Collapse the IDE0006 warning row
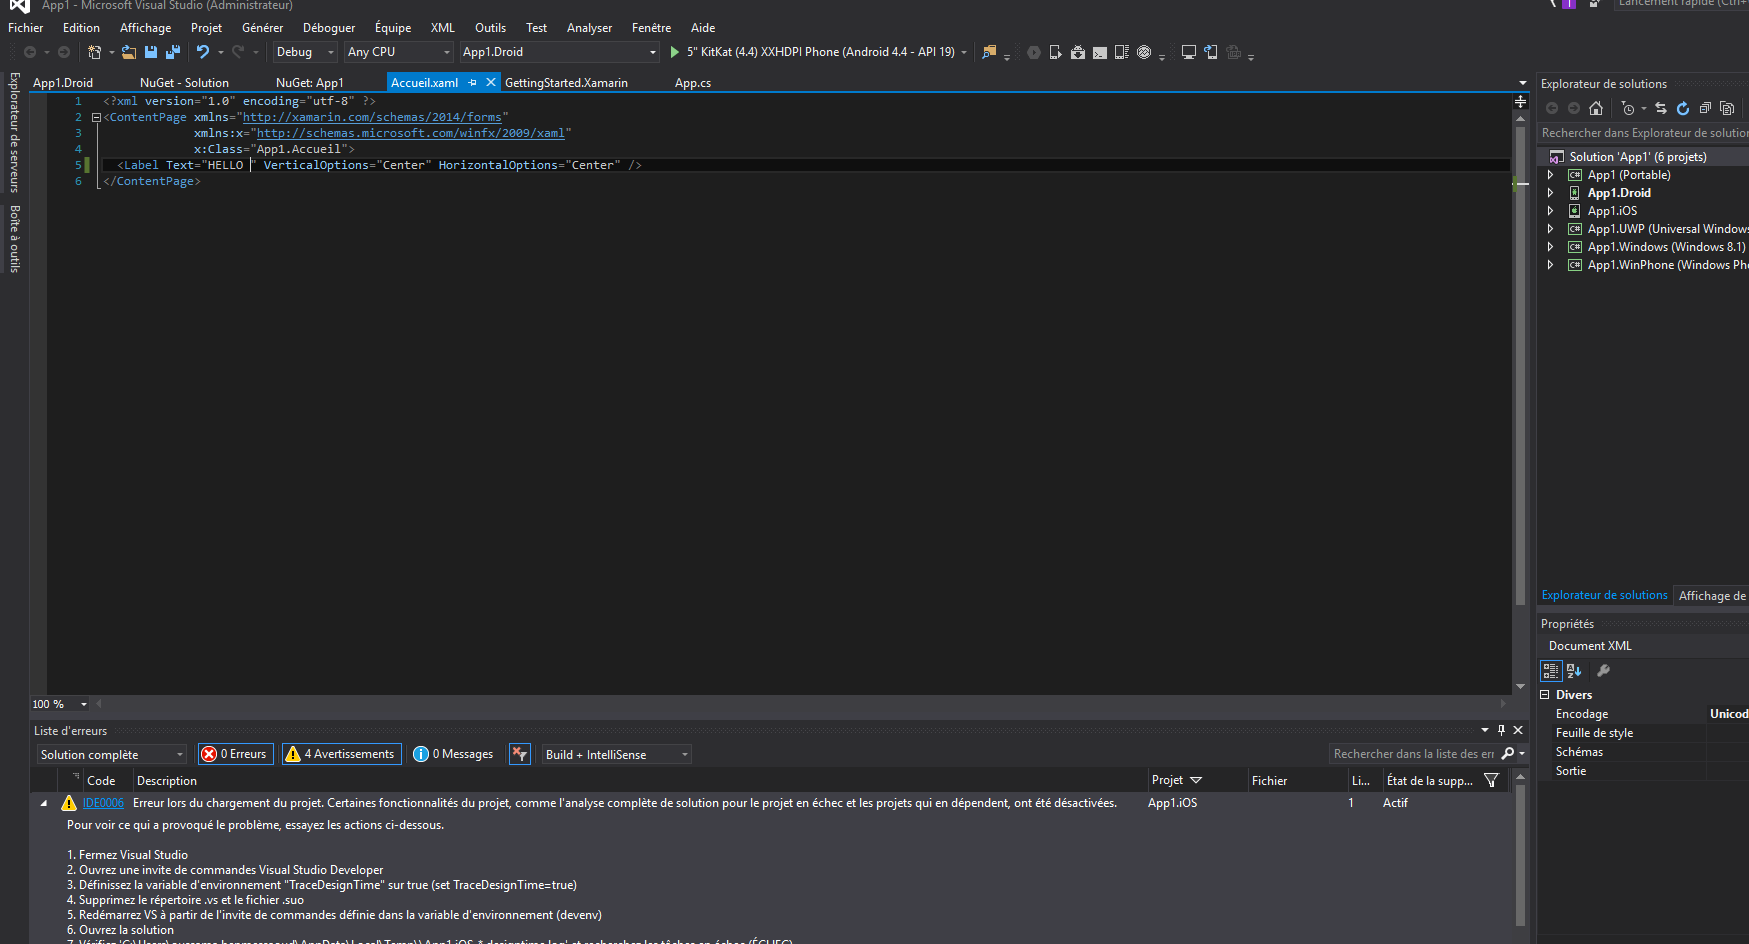Image resolution: width=1749 pixels, height=944 pixels. 43,803
